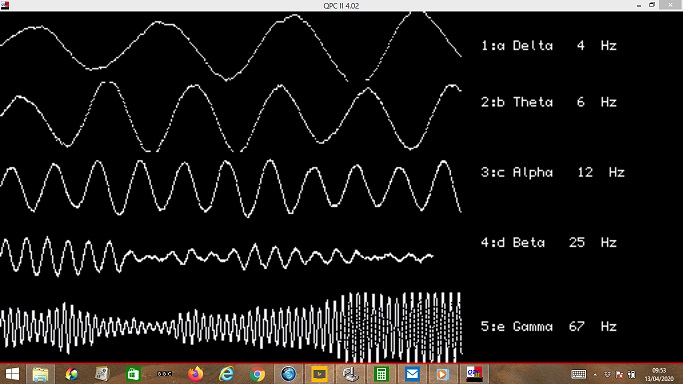Launch Windows Media Player from the taskbar
The width and height of the screenshot is (683, 384).
point(443,374)
